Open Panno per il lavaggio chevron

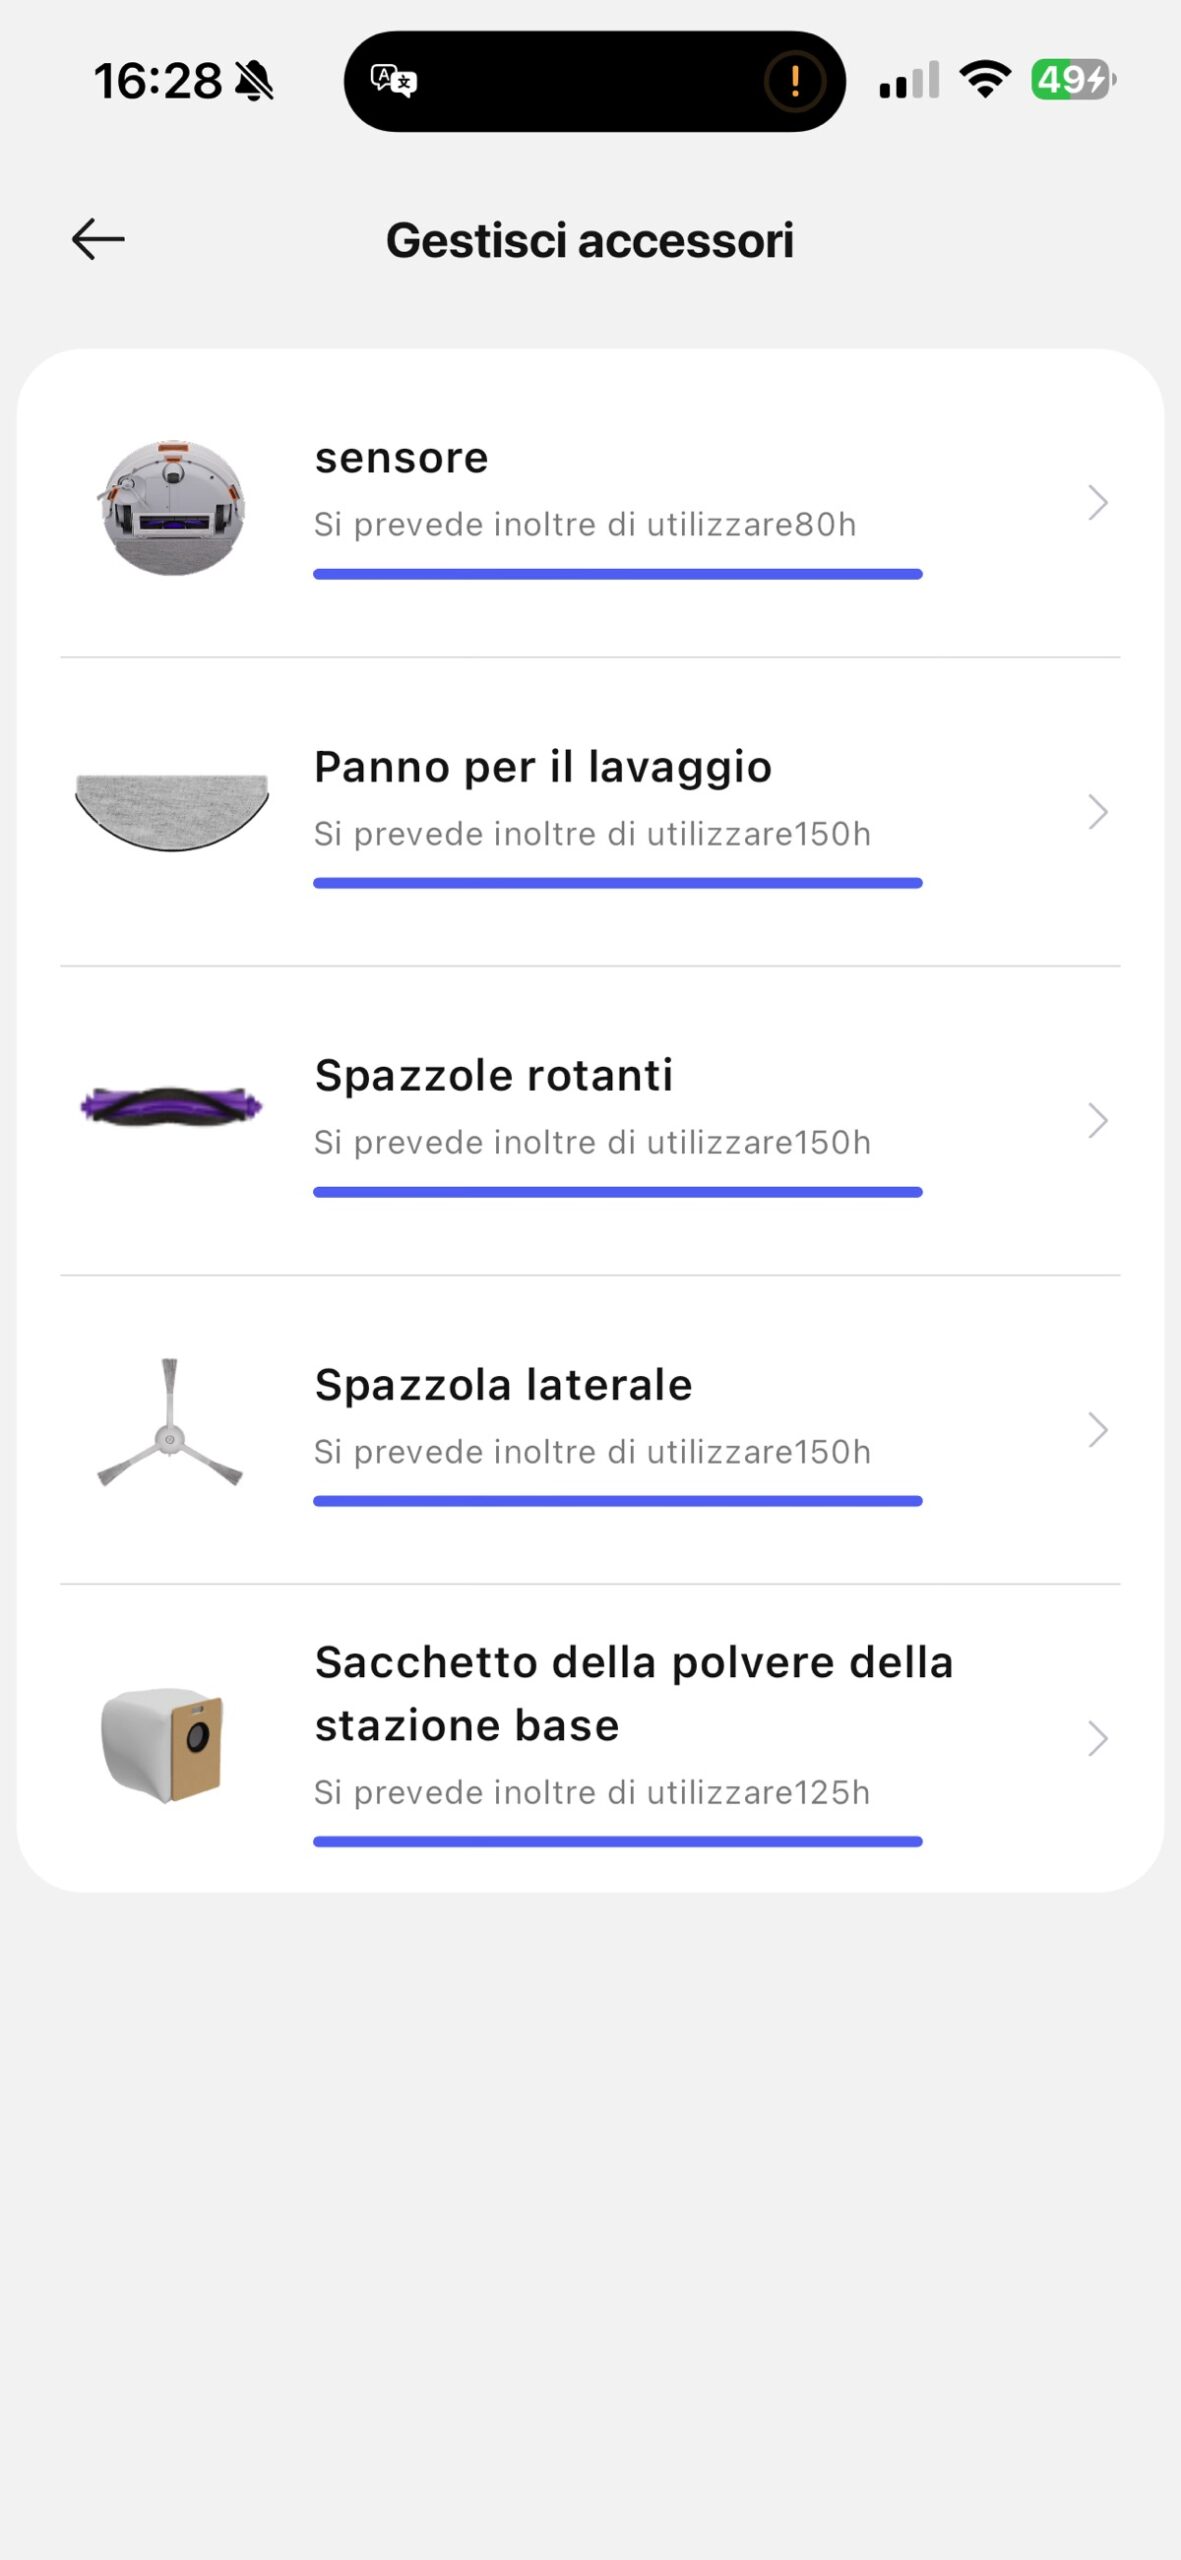pyautogui.click(x=1097, y=812)
